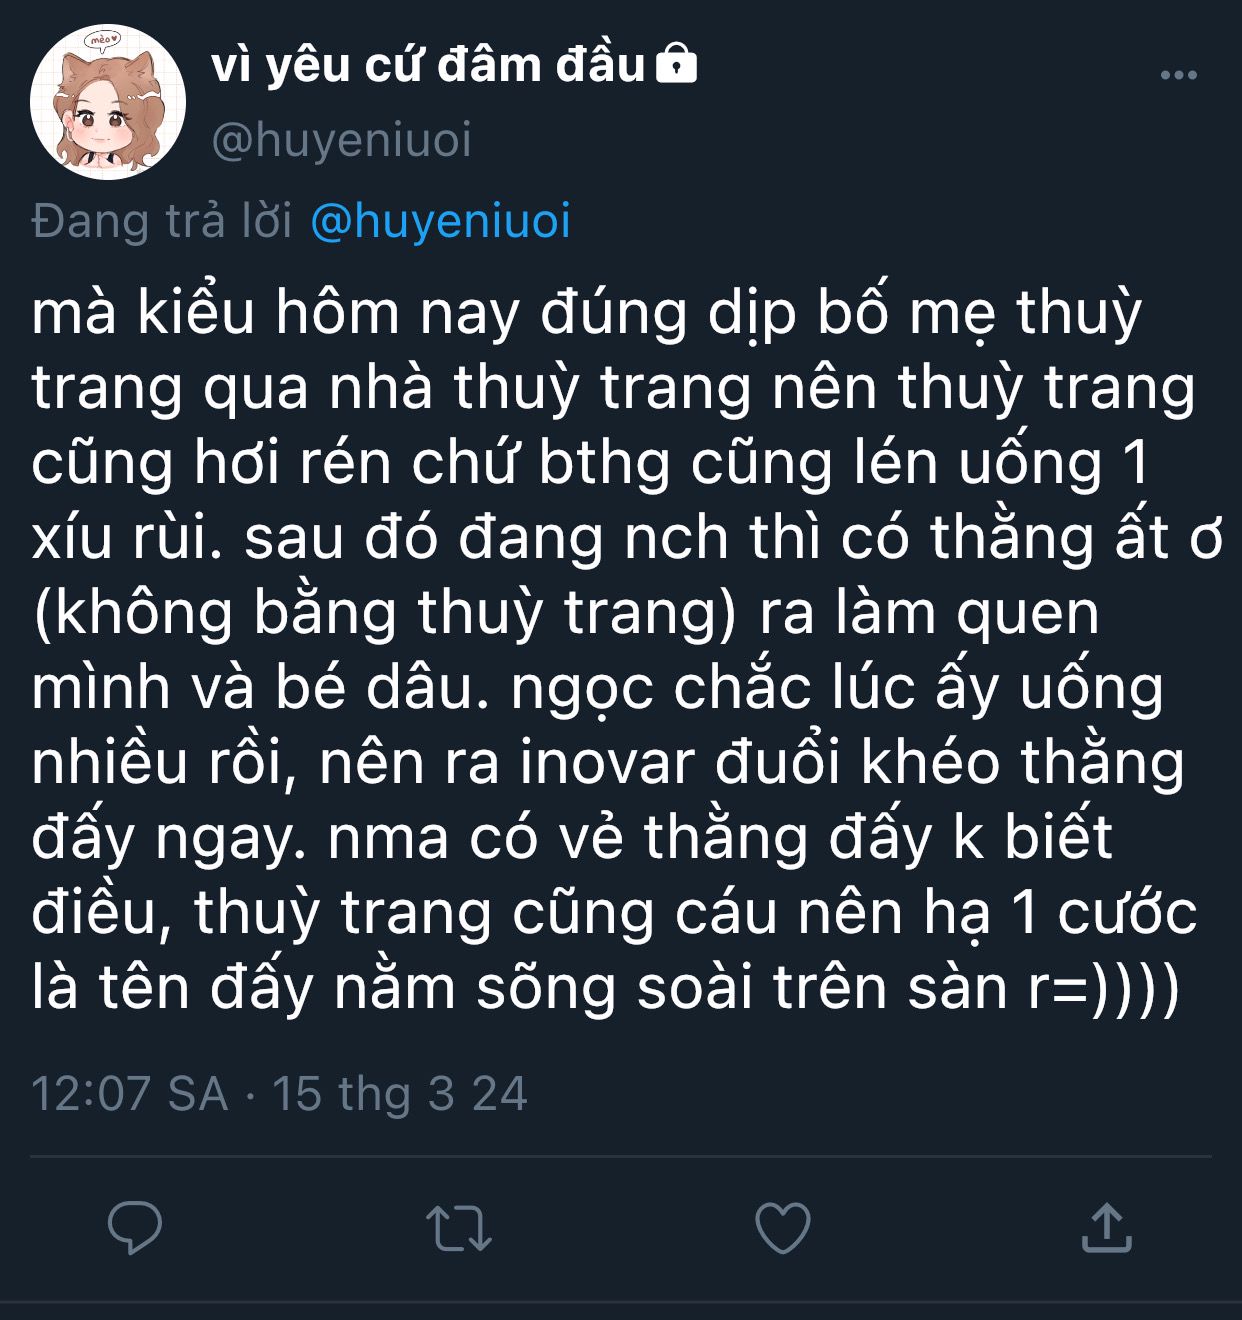Open the reply speech bubble icon
Image resolution: width=1242 pixels, height=1320 pixels.
(x=135, y=1228)
